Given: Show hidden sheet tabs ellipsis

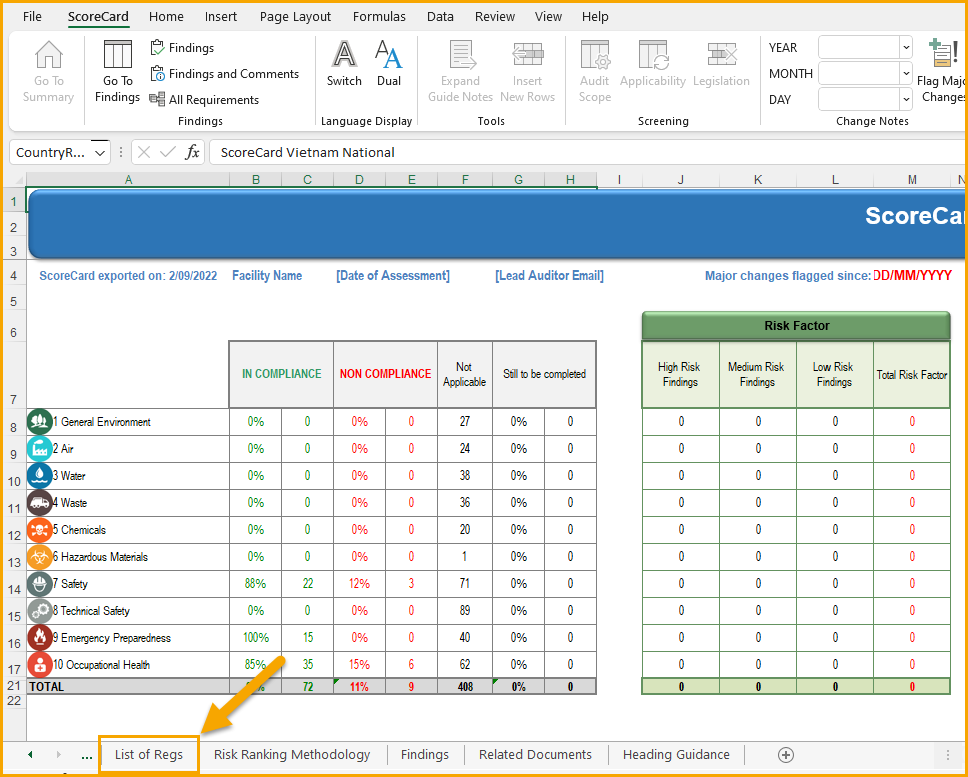Looking at the screenshot, I should [87, 755].
